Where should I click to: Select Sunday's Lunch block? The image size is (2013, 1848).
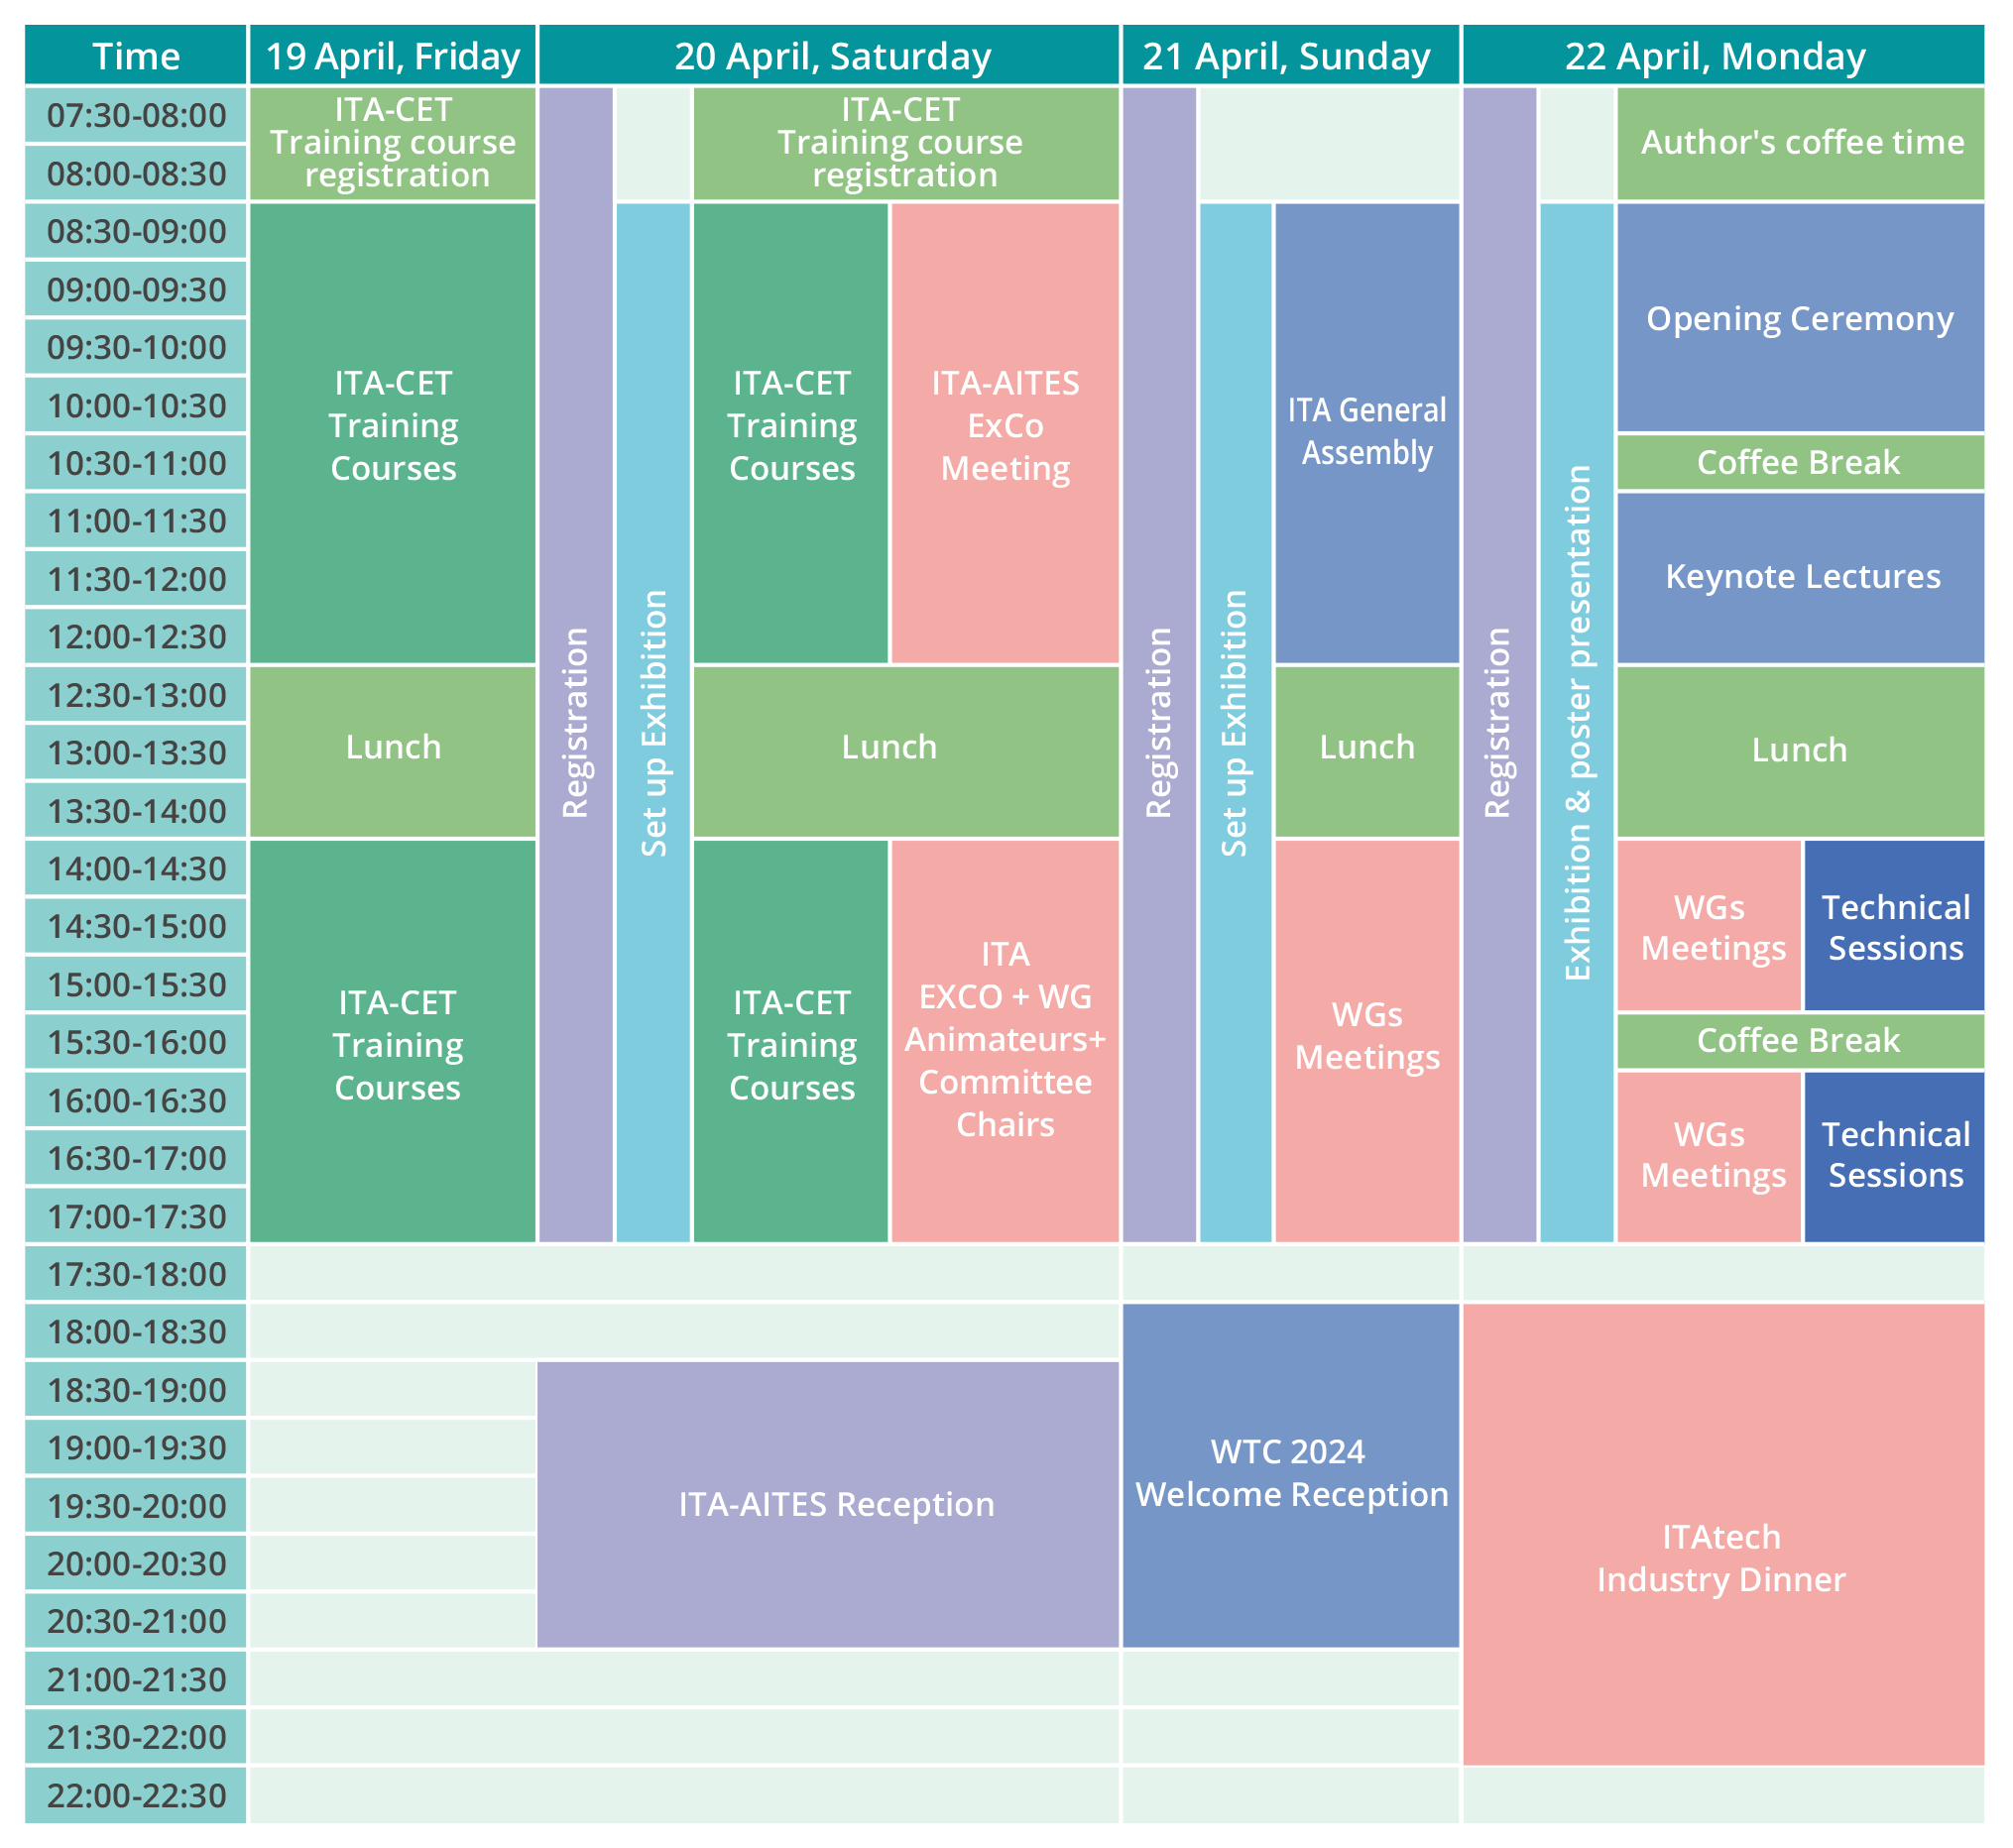point(1367,752)
